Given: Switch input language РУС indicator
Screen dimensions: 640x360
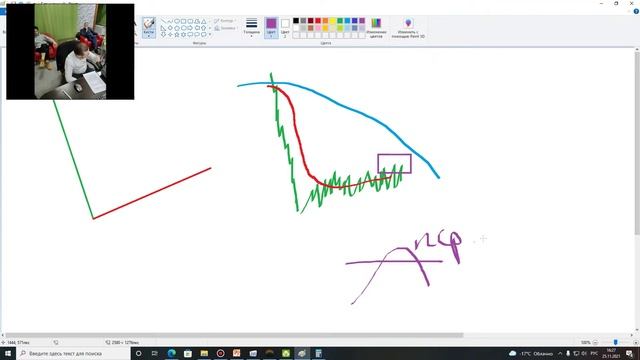Looking at the screenshot, I should point(594,353).
